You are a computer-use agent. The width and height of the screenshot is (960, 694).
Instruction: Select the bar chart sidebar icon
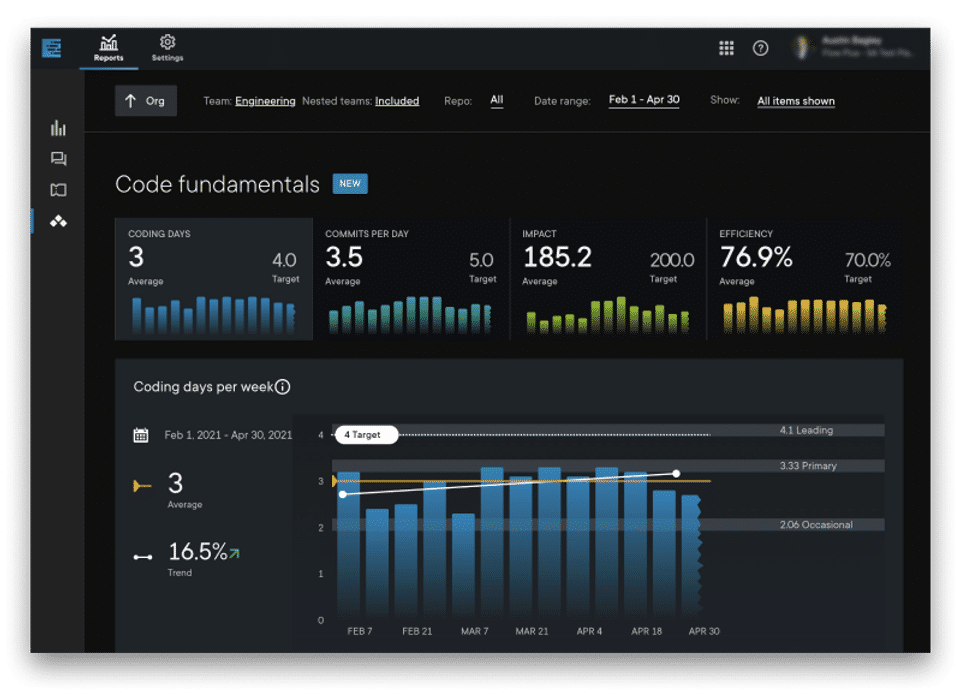click(x=58, y=128)
